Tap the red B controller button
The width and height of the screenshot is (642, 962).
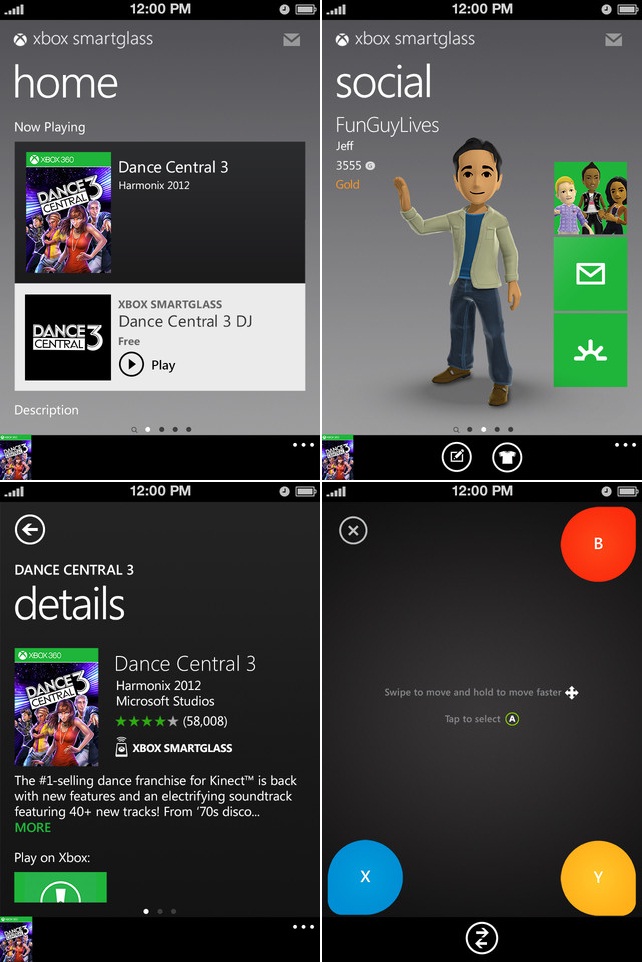click(x=598, y=544)
